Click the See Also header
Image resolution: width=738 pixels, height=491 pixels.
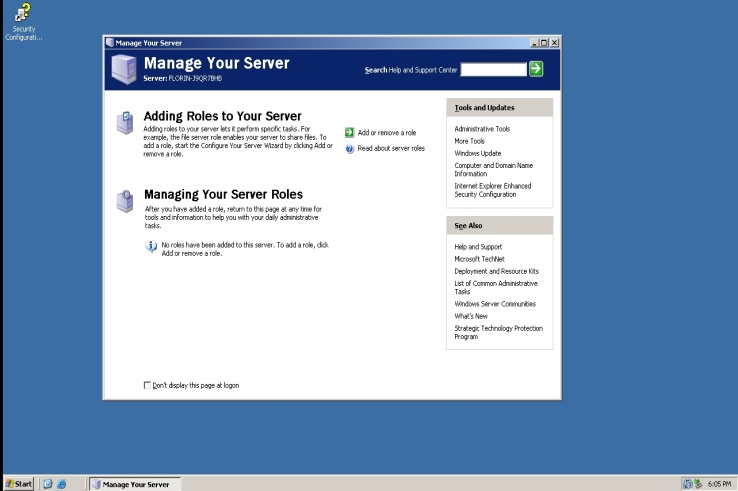point(499,225)
